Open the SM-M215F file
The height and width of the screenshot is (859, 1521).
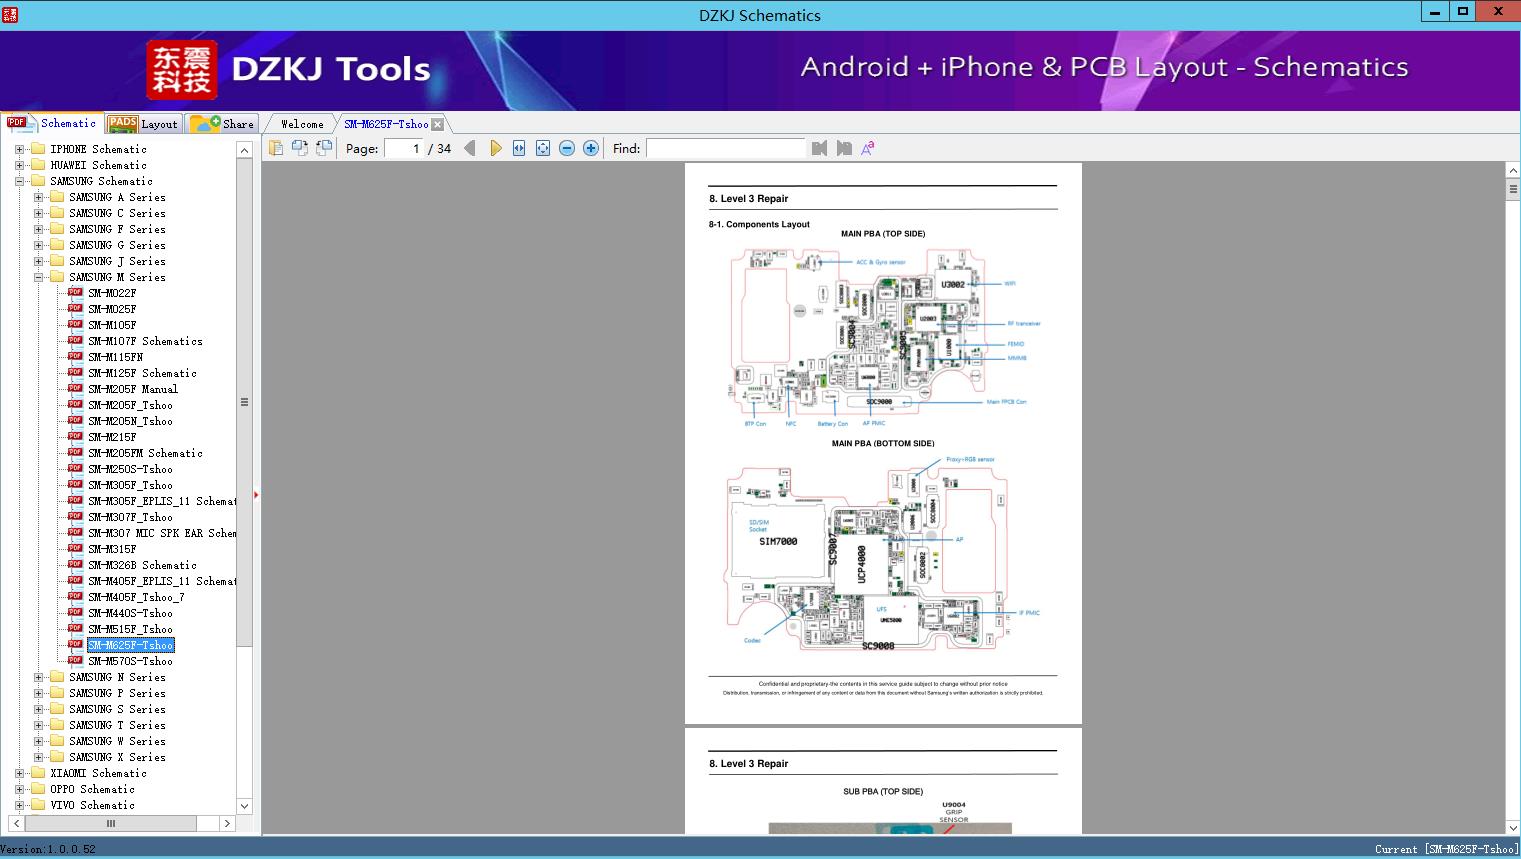112,437
